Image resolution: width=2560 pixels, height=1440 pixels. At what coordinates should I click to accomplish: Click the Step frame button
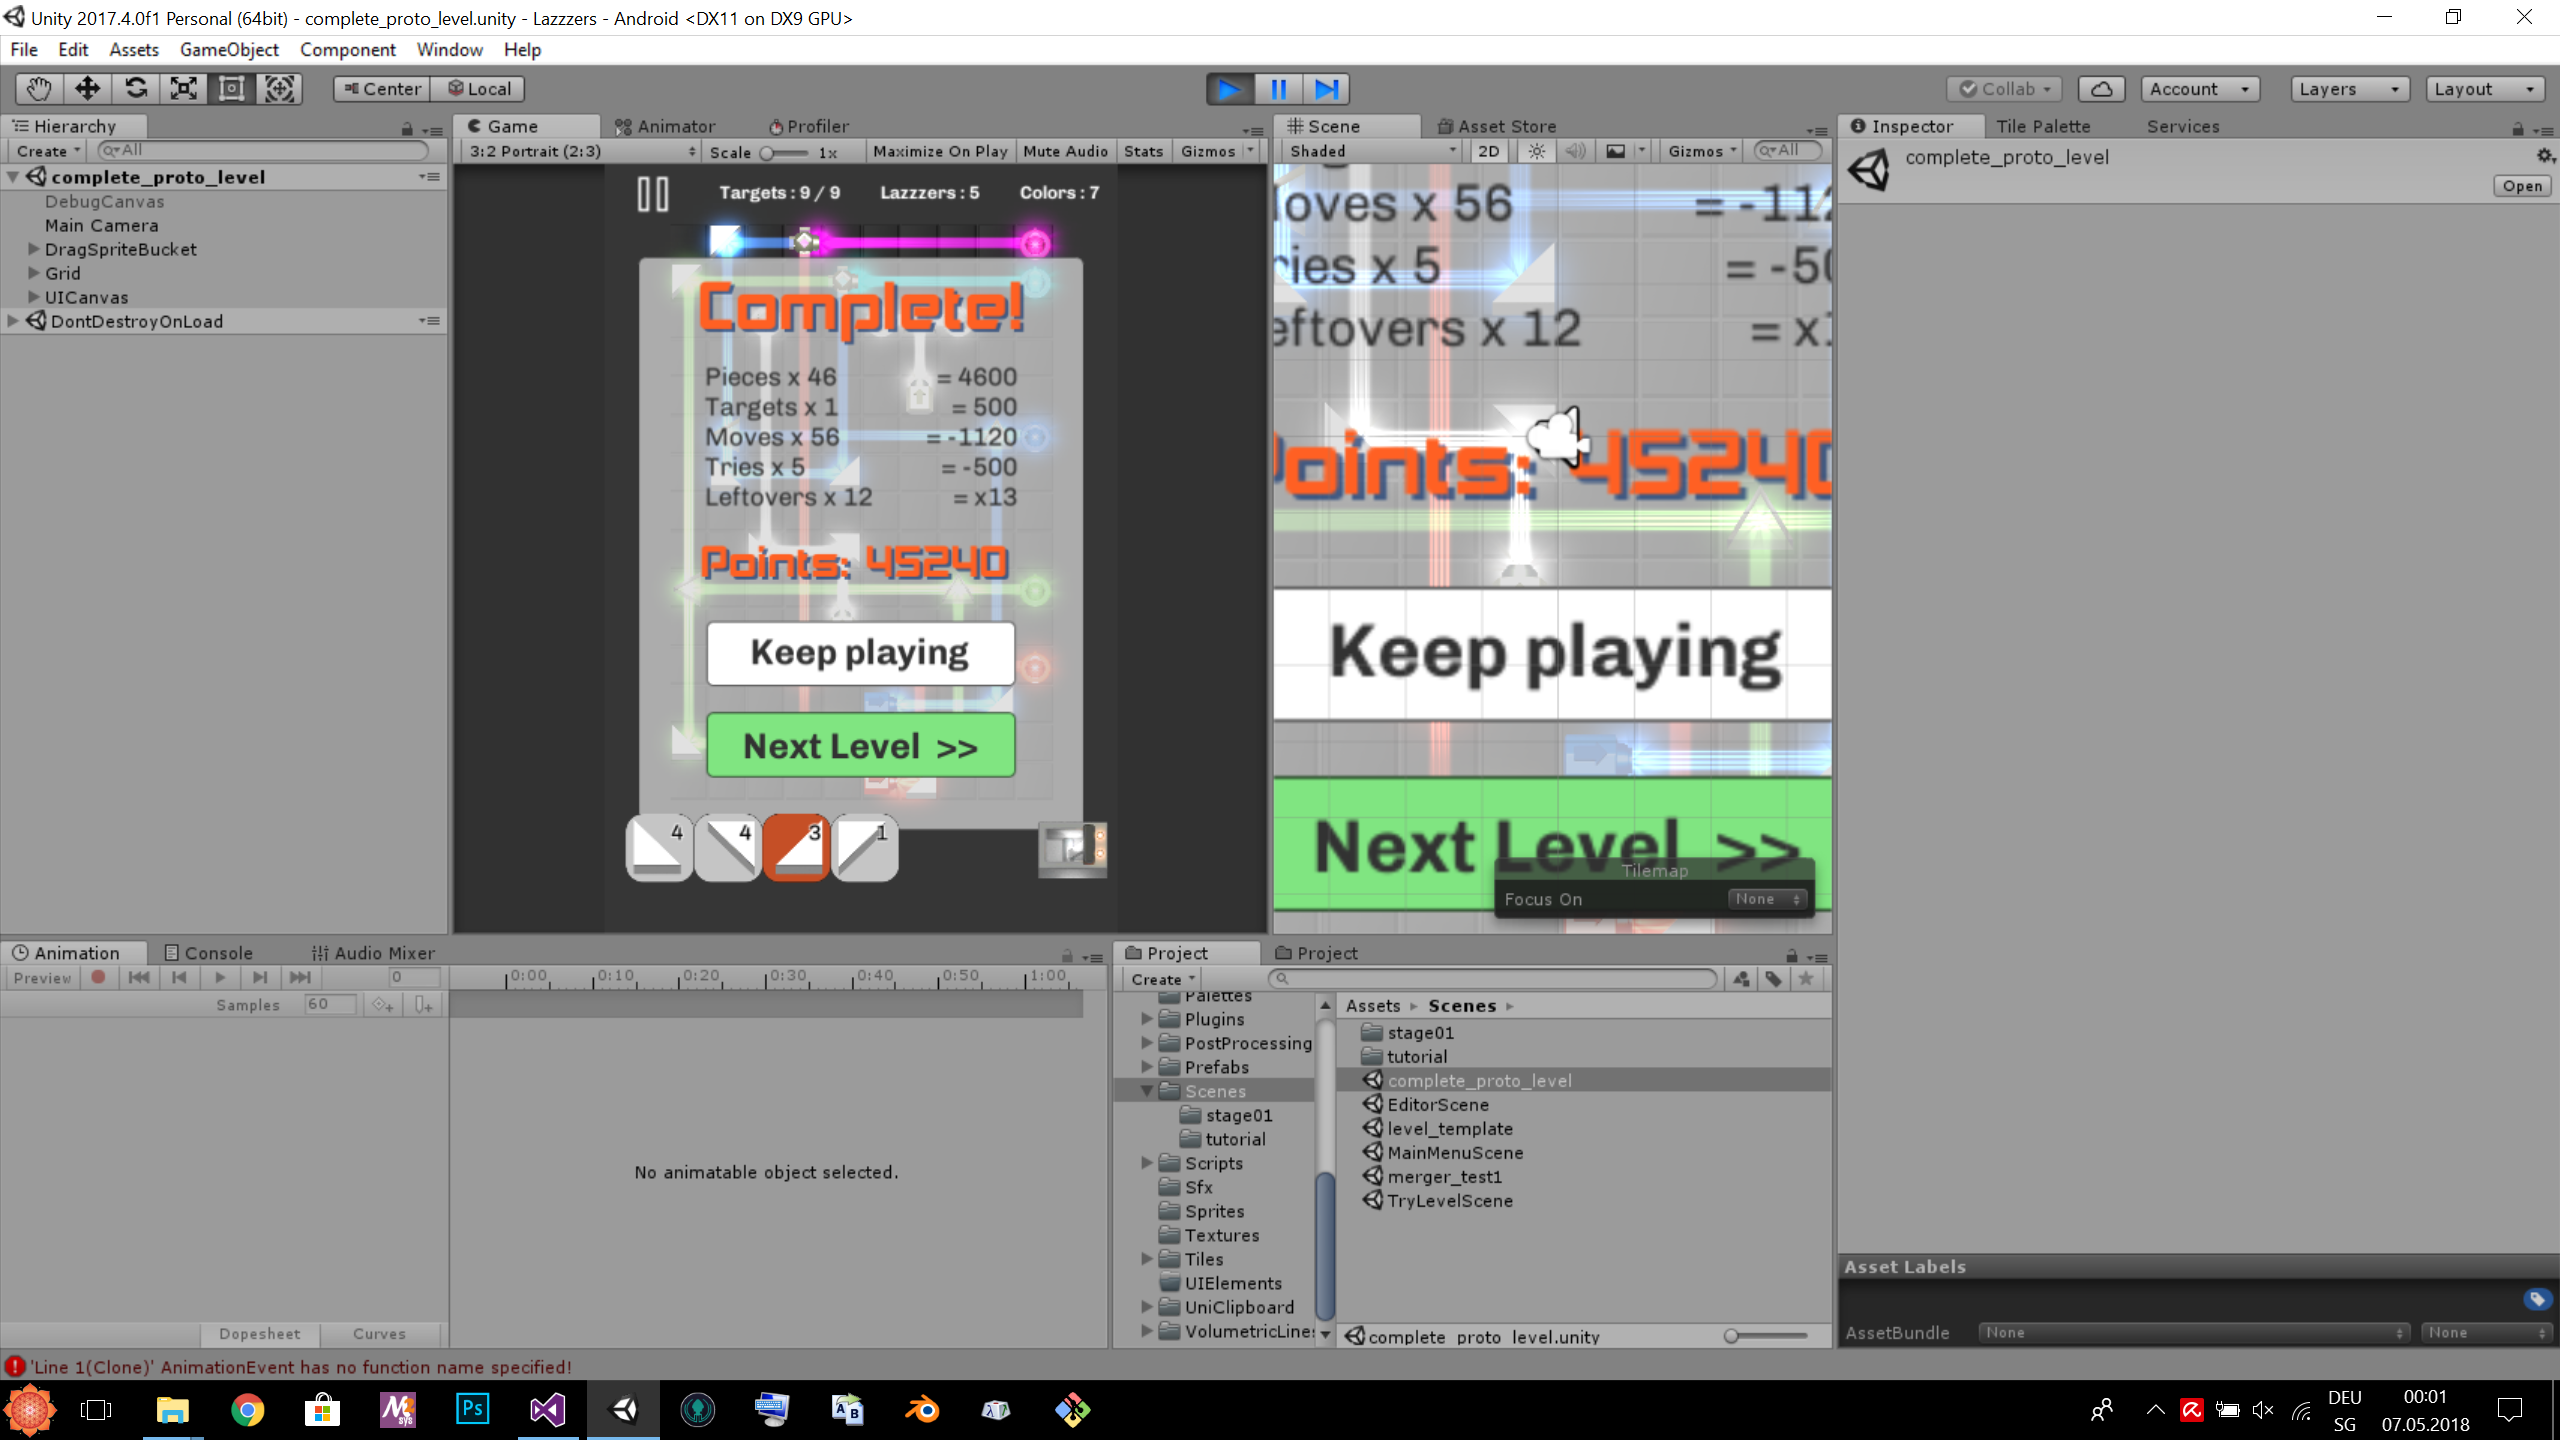pos(1326,89)
